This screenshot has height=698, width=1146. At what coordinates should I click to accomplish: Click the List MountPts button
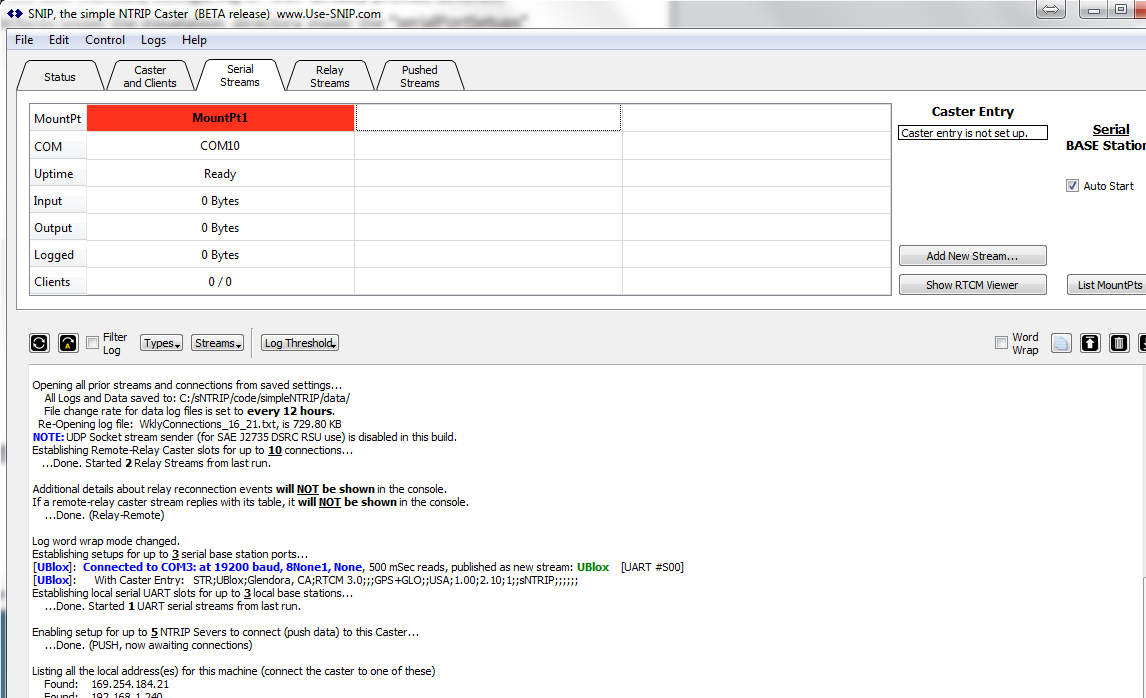pyautogui.click(x=1111, y=284)
